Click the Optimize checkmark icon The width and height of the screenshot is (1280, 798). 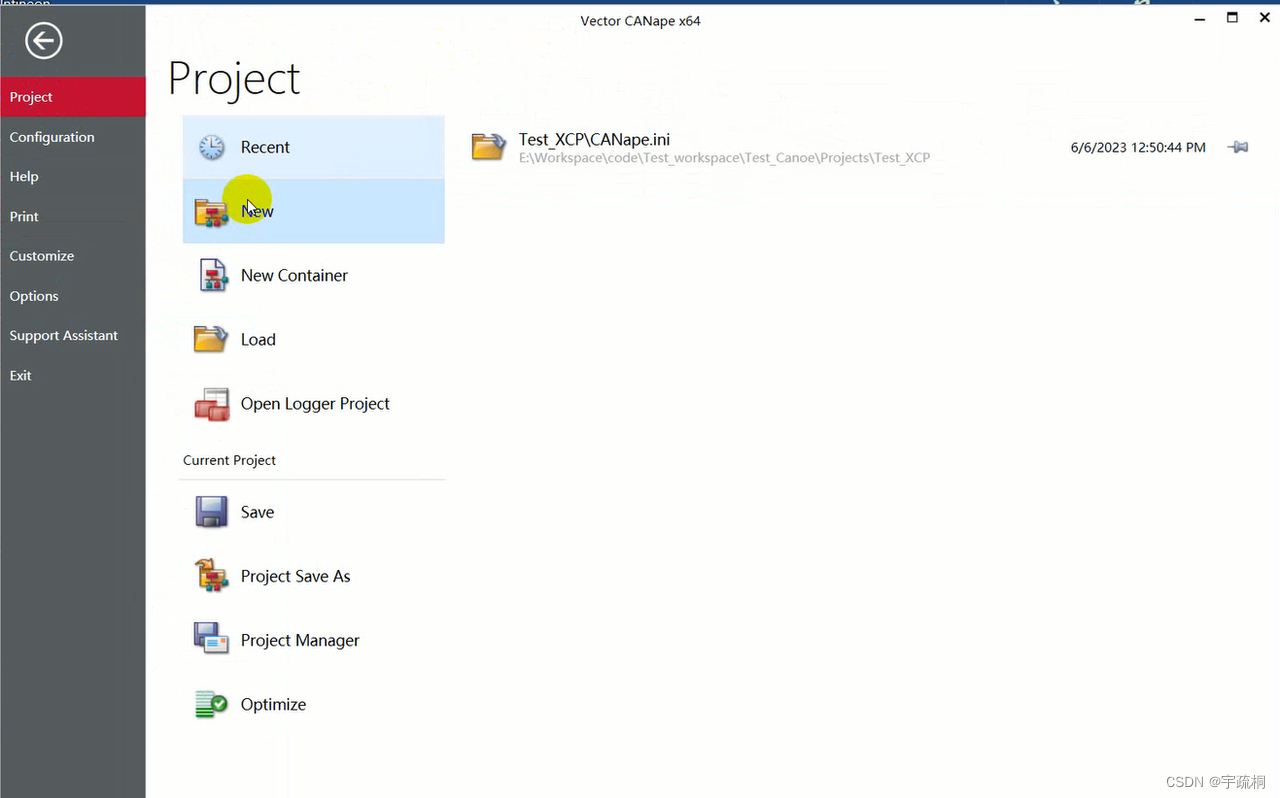click(211, 704)
